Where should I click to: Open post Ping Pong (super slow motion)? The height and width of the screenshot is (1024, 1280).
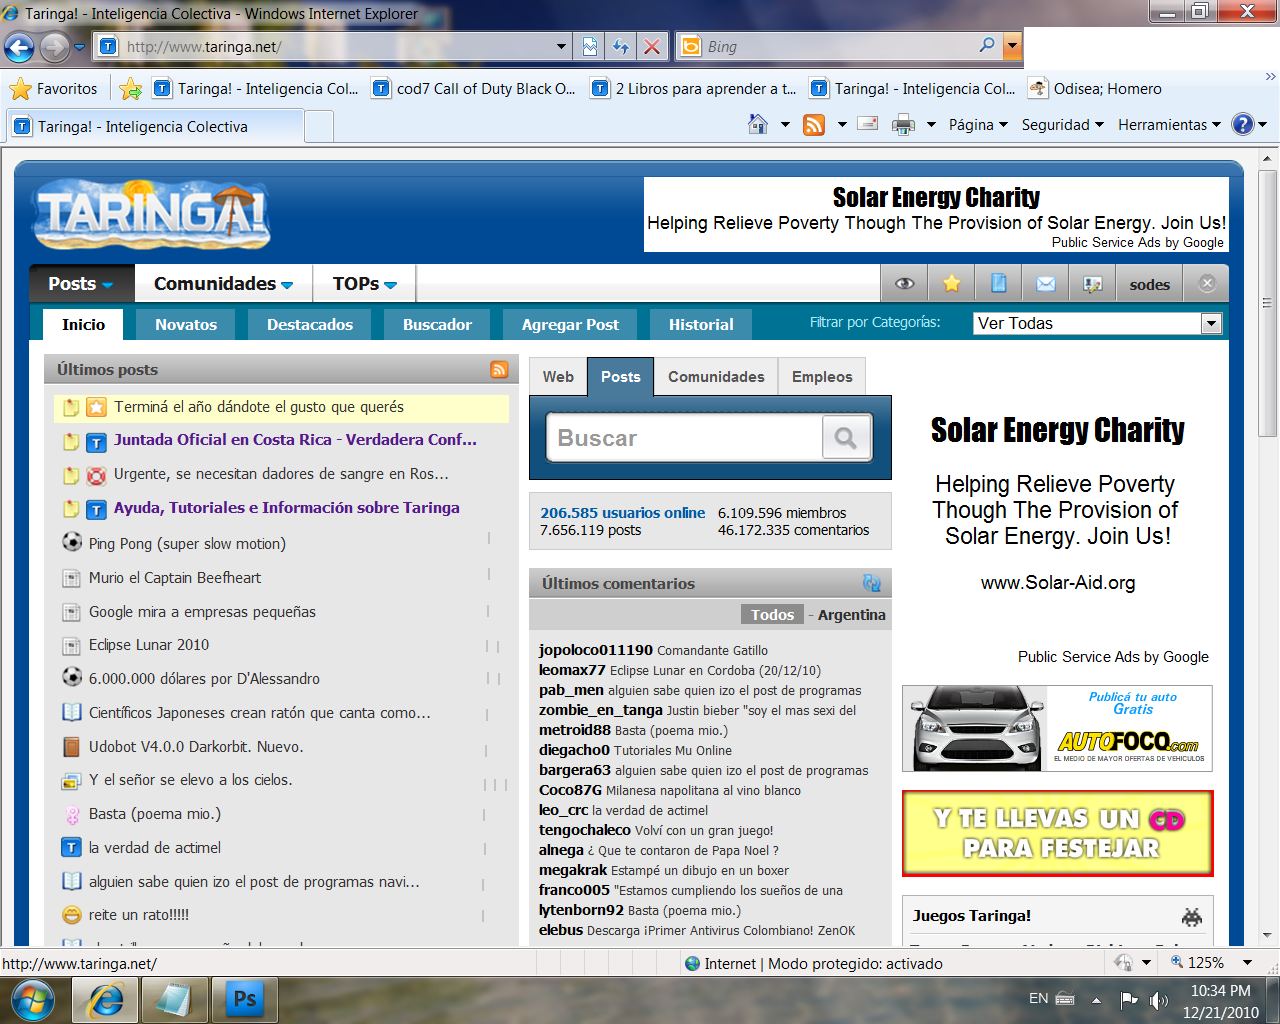(187, 544)
